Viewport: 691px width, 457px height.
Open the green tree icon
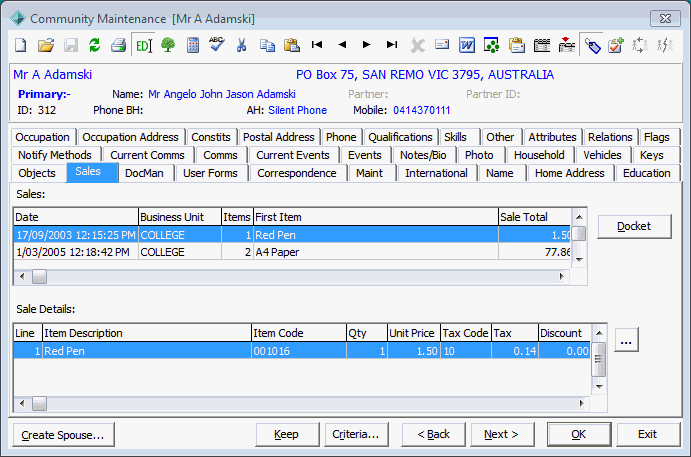click(168, 45)
